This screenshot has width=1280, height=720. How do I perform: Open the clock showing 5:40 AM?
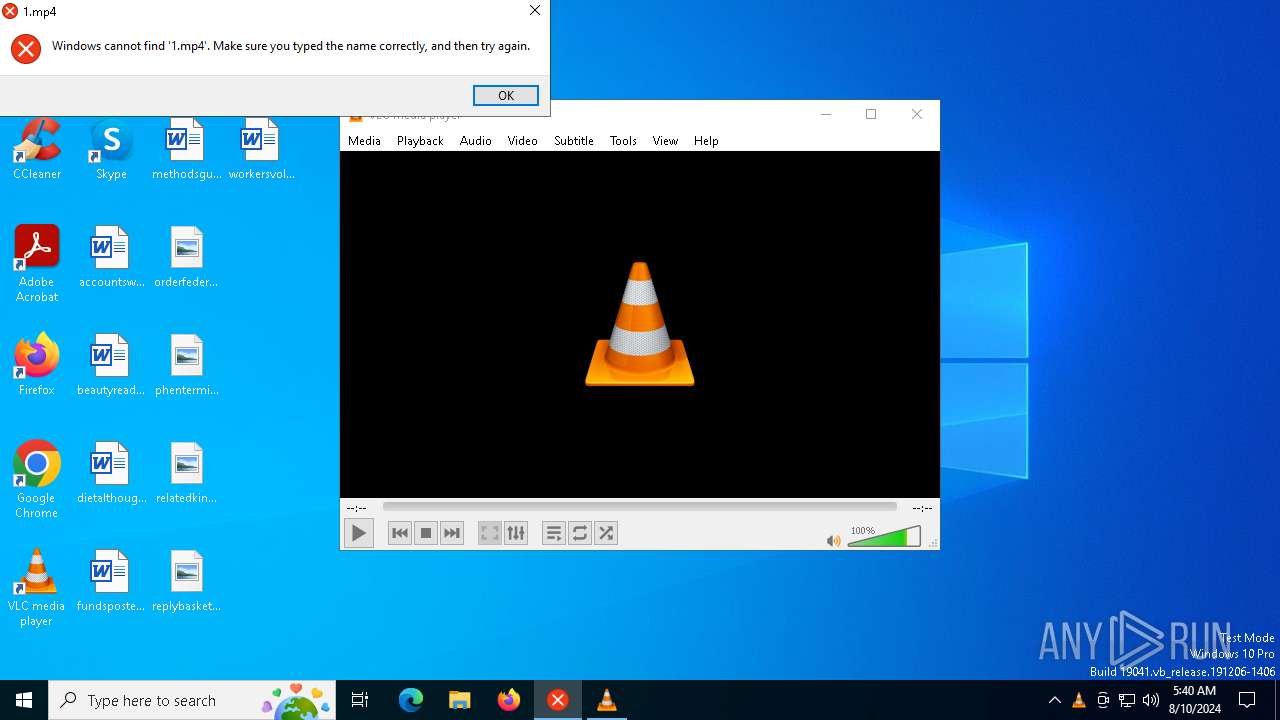(x=1194, y=700)
